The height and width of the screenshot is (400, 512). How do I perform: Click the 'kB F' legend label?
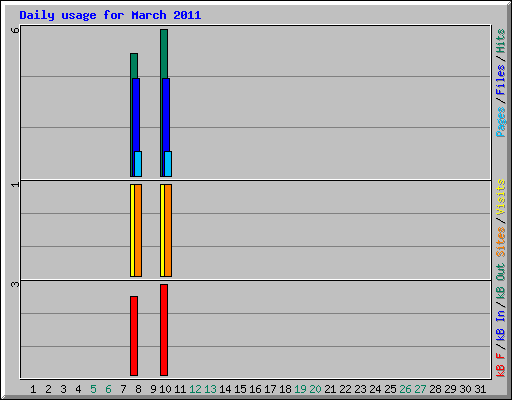pyautogui.click(x=500, y=365)
